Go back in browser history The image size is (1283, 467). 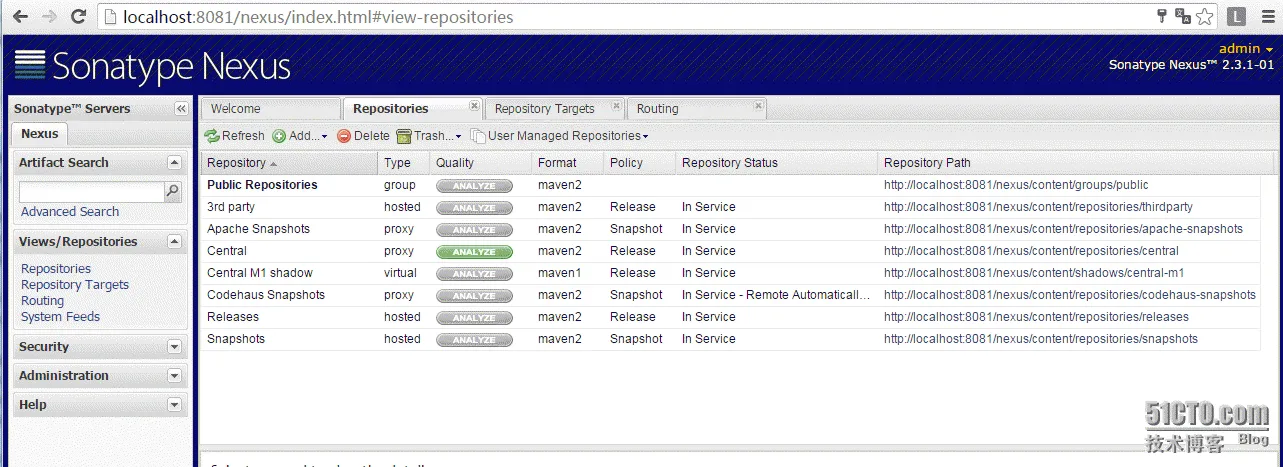[19, 17]
